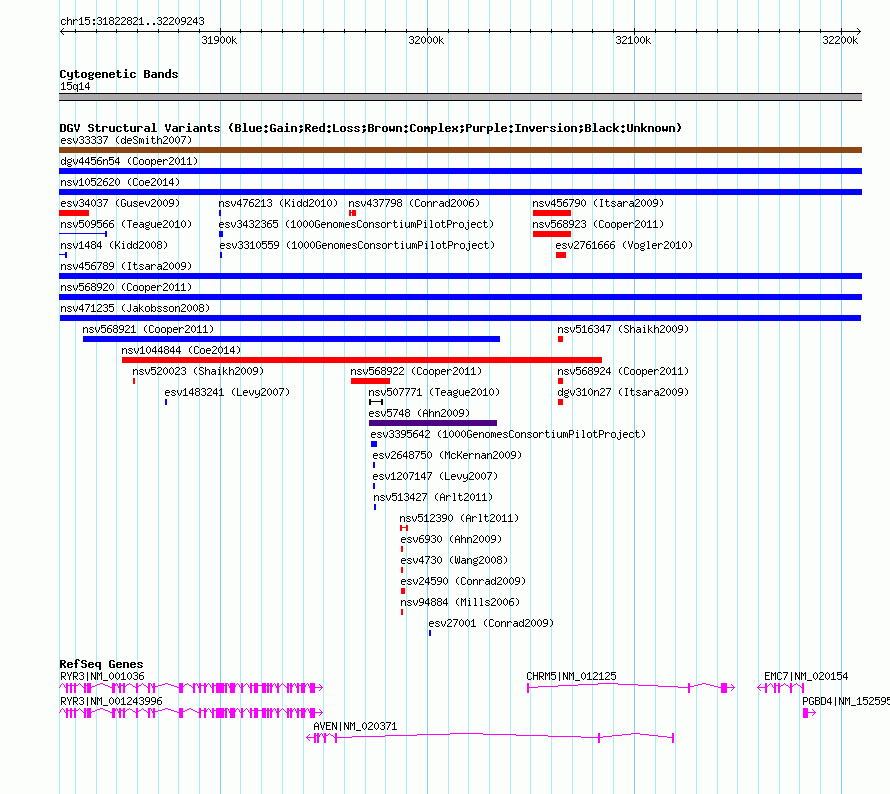Click the DGV Structural Variants track title
Image resolution: width=890 pixels, height=794 pixels.
pos(370,128)
